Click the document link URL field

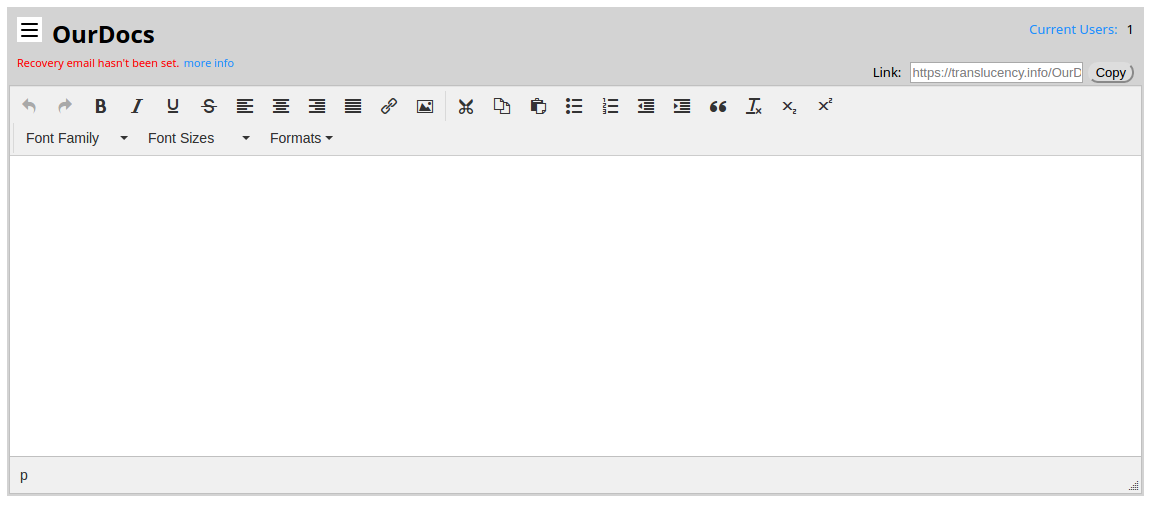click(995, 72)
